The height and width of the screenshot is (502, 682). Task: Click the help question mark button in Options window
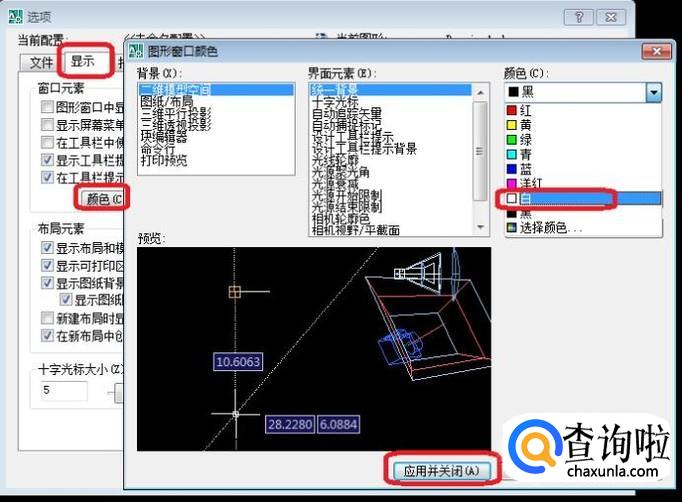[579, 17]
